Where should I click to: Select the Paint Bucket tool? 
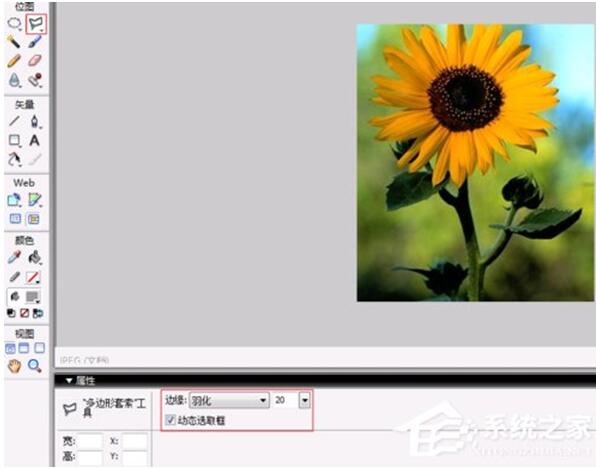tap(35, 257)
